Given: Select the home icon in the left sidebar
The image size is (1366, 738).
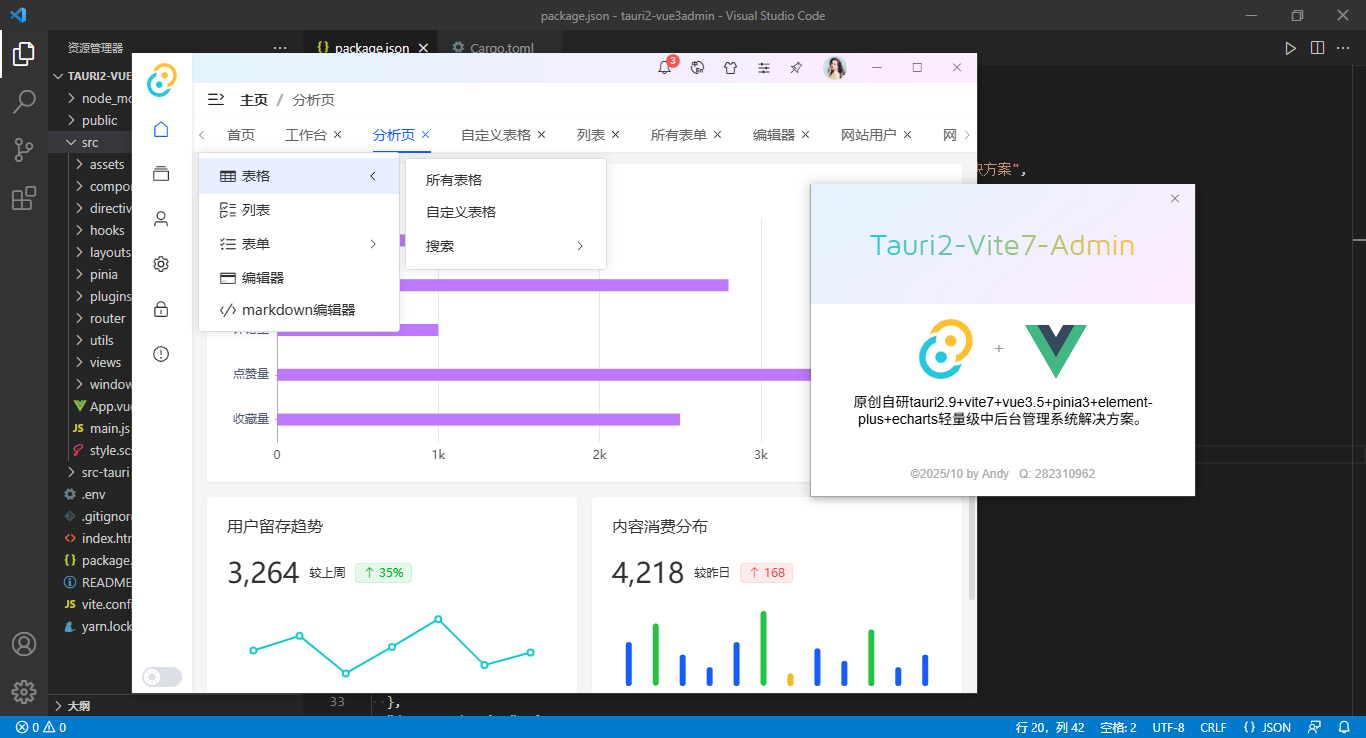Looking at the screenshot, I should coord(160,129).
